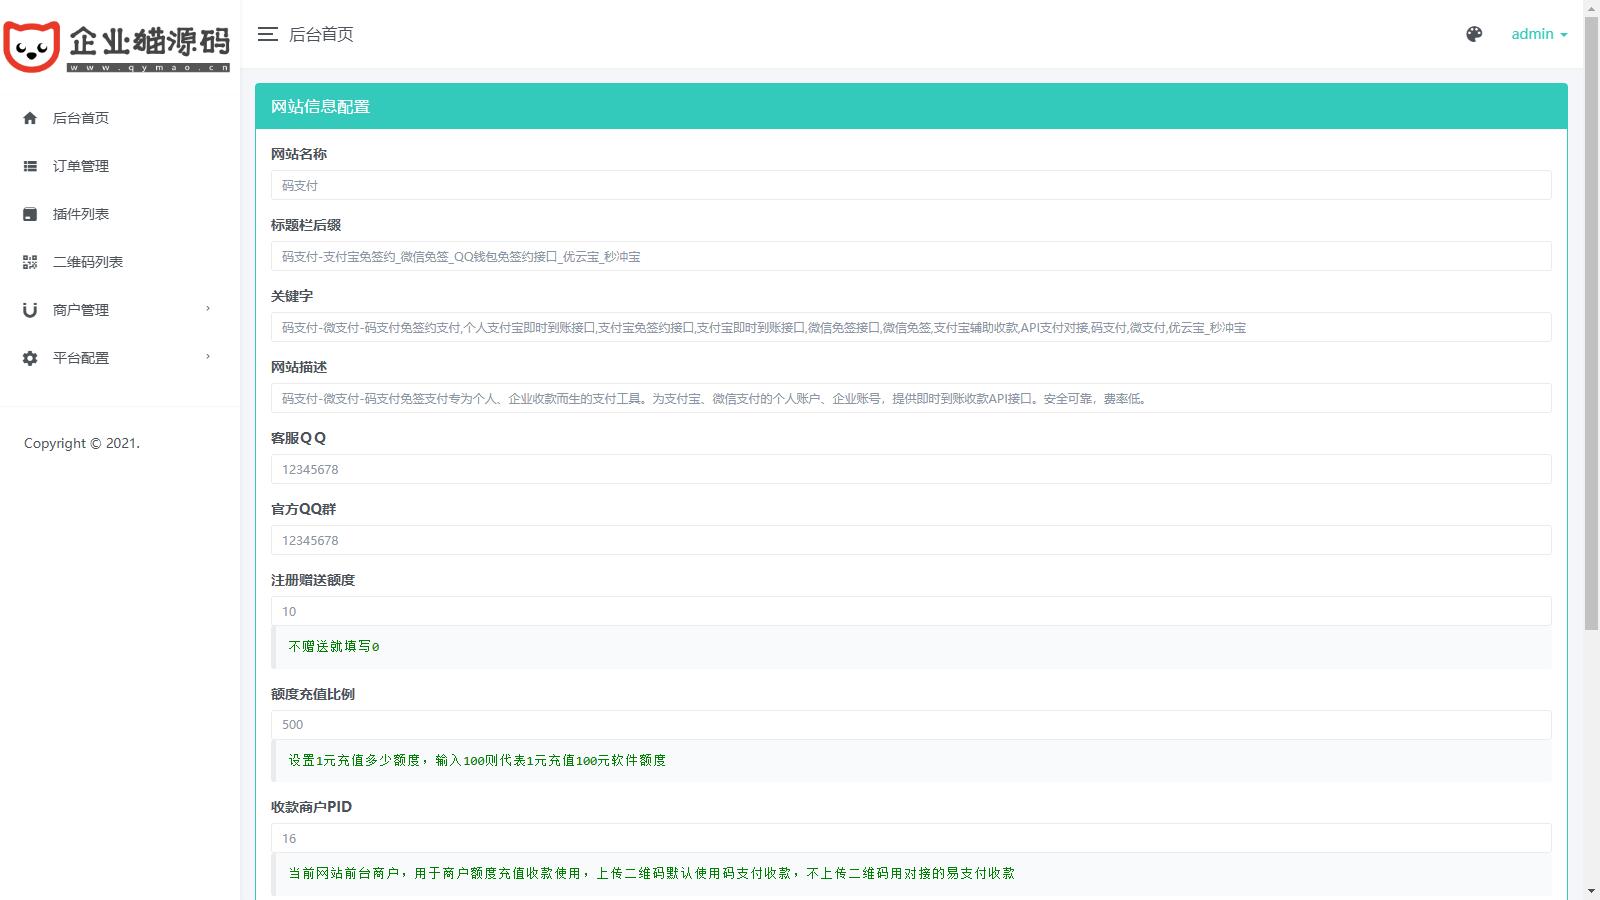Toggle the sidebar with the hamburger icon

coord(267,34)
